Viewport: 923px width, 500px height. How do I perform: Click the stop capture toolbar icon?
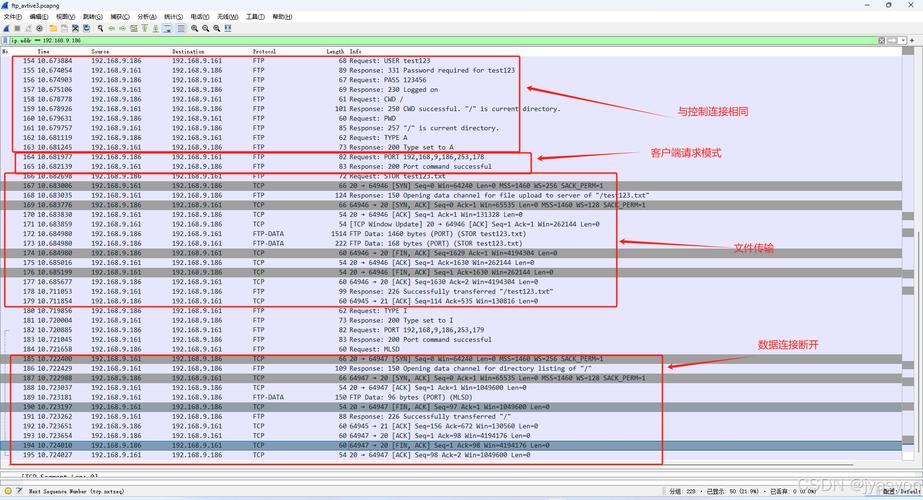pyautogui.click(x=15, y=28)
